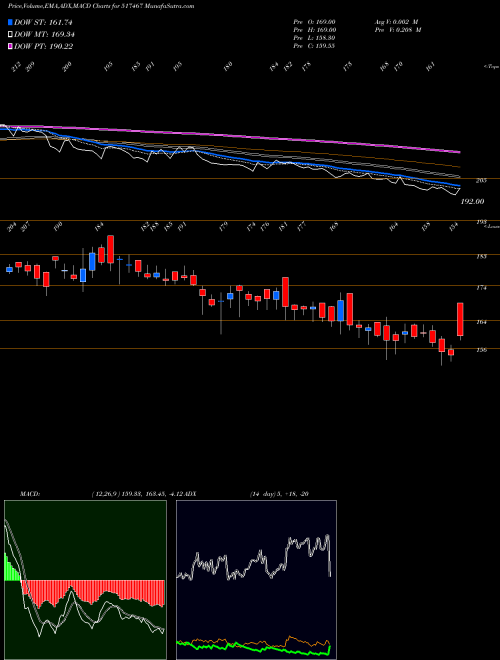Click the 'Pre H: 169.60' value
This screenshot has width=500, height=660.
(x=314, y=30)
